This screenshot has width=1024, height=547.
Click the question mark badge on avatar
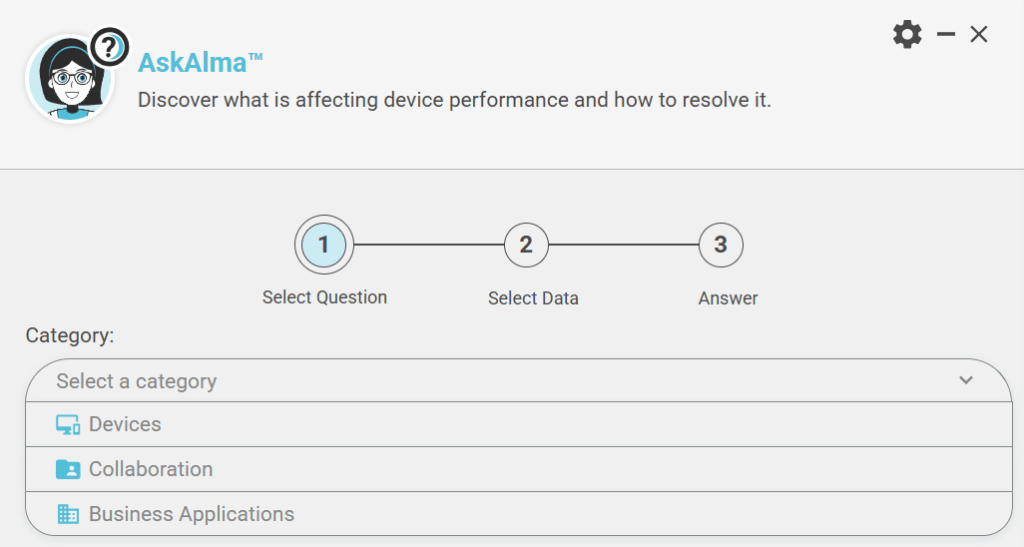point(109,46)
